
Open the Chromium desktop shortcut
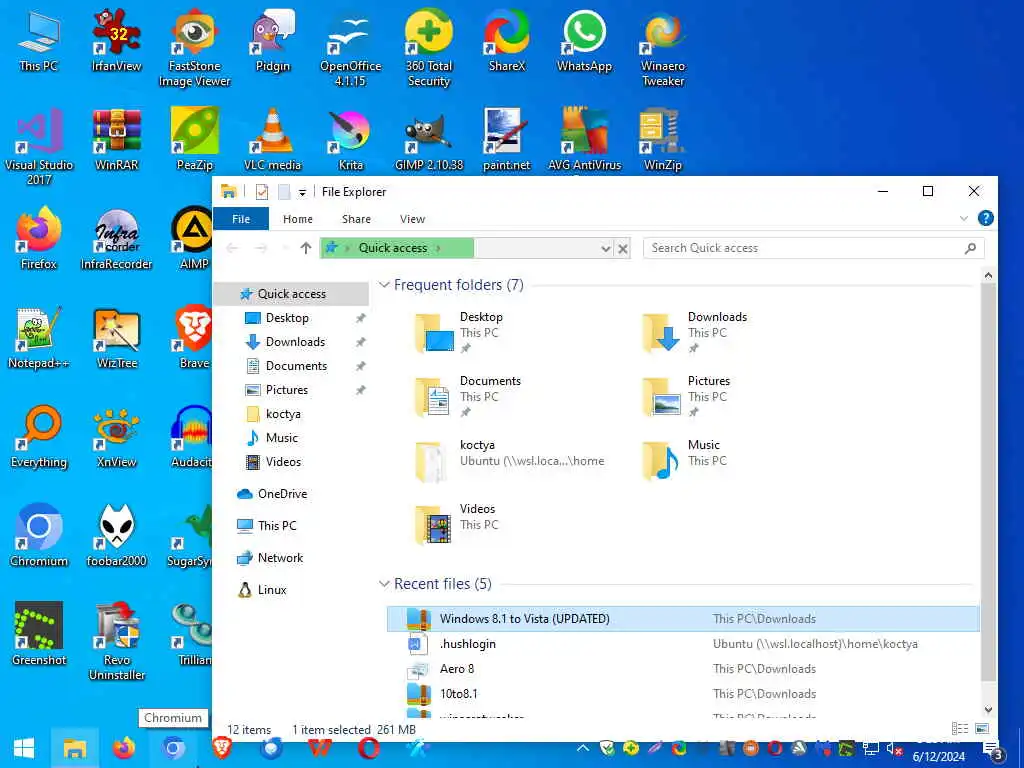click(x=39, y=536)
